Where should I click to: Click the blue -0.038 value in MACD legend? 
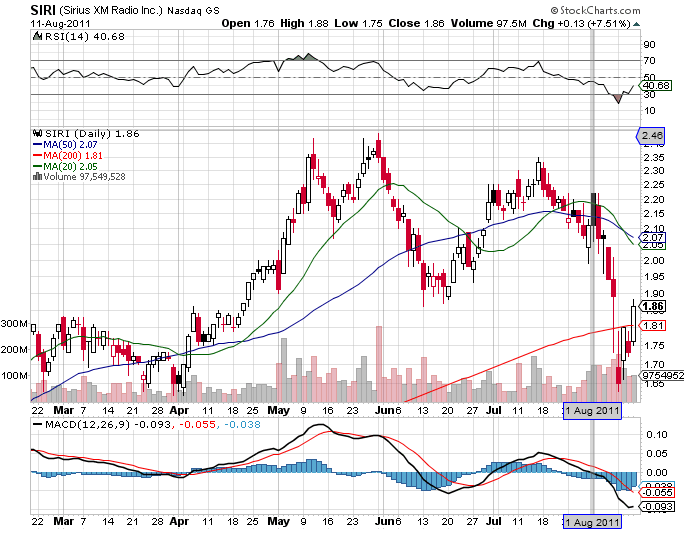pyautogui.click(x=242, y=425)
